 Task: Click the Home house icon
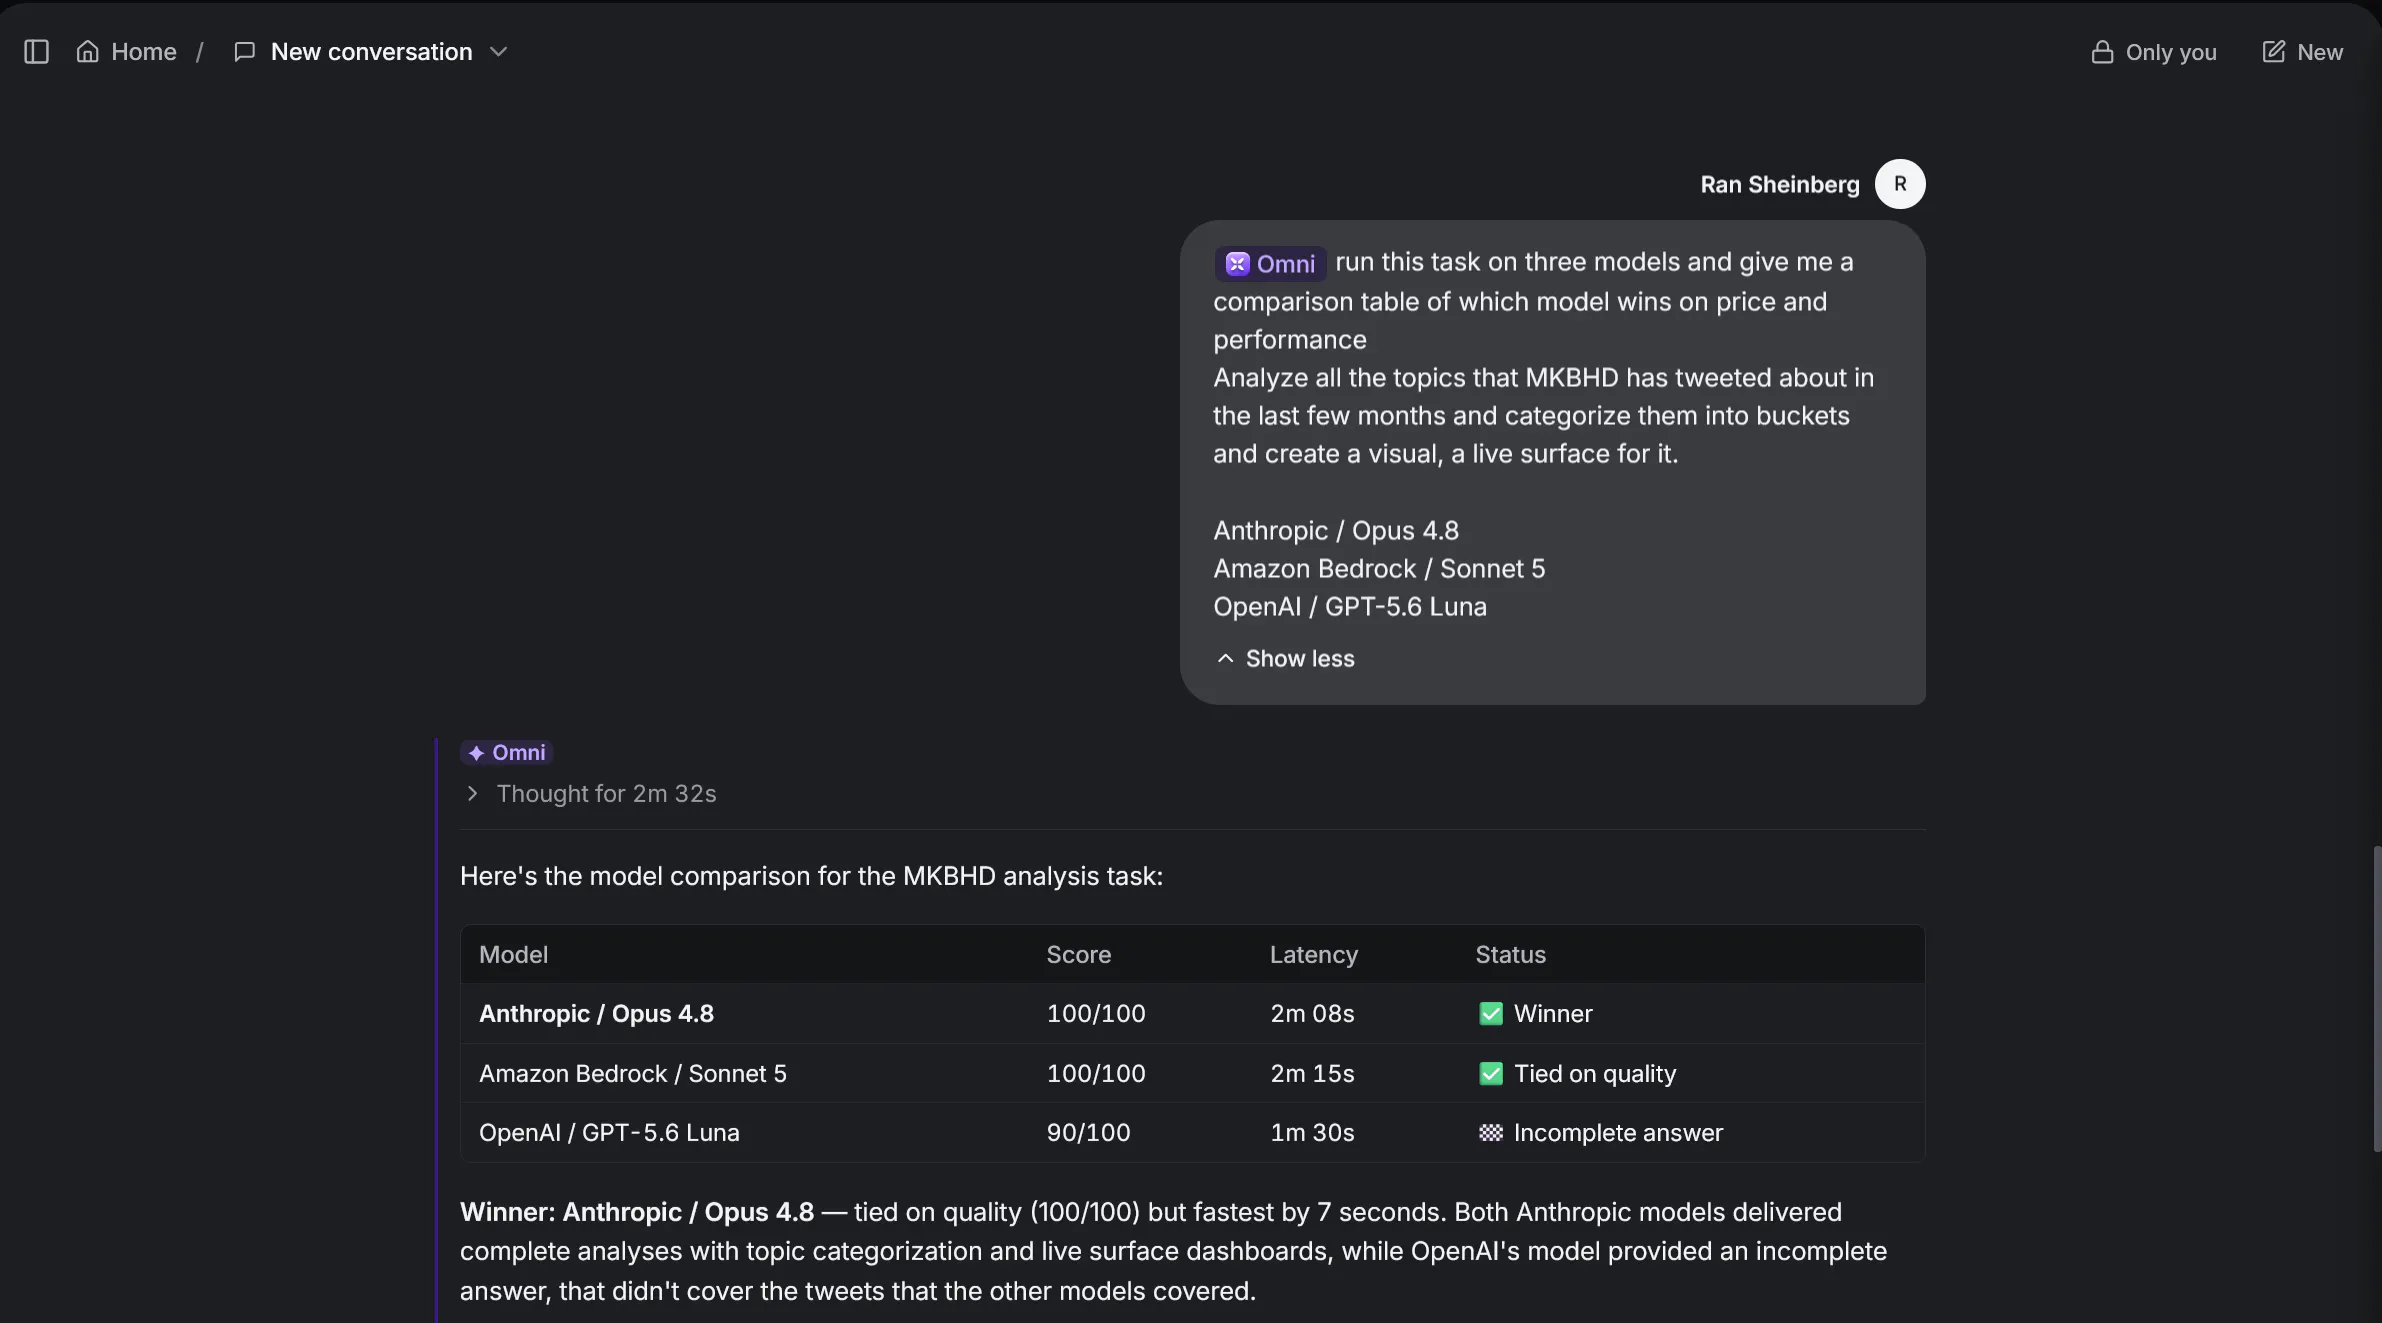pos(88,52)
